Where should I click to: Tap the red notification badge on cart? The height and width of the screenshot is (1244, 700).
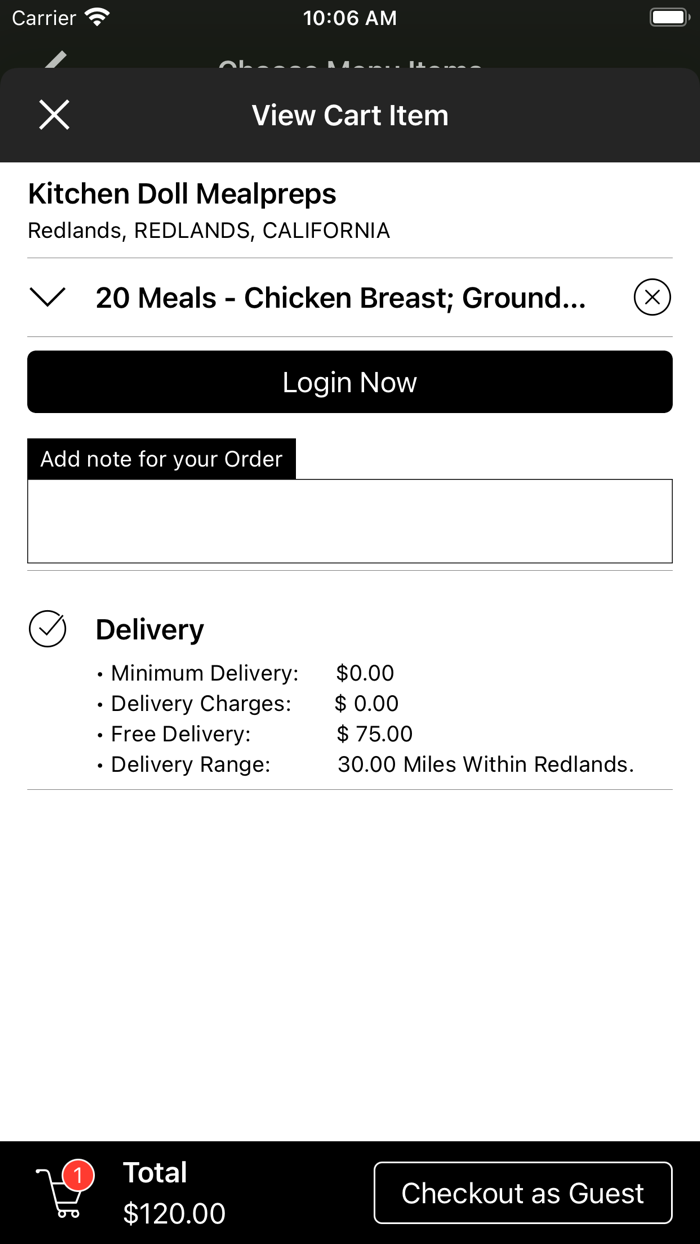(x=77, y=1176)
